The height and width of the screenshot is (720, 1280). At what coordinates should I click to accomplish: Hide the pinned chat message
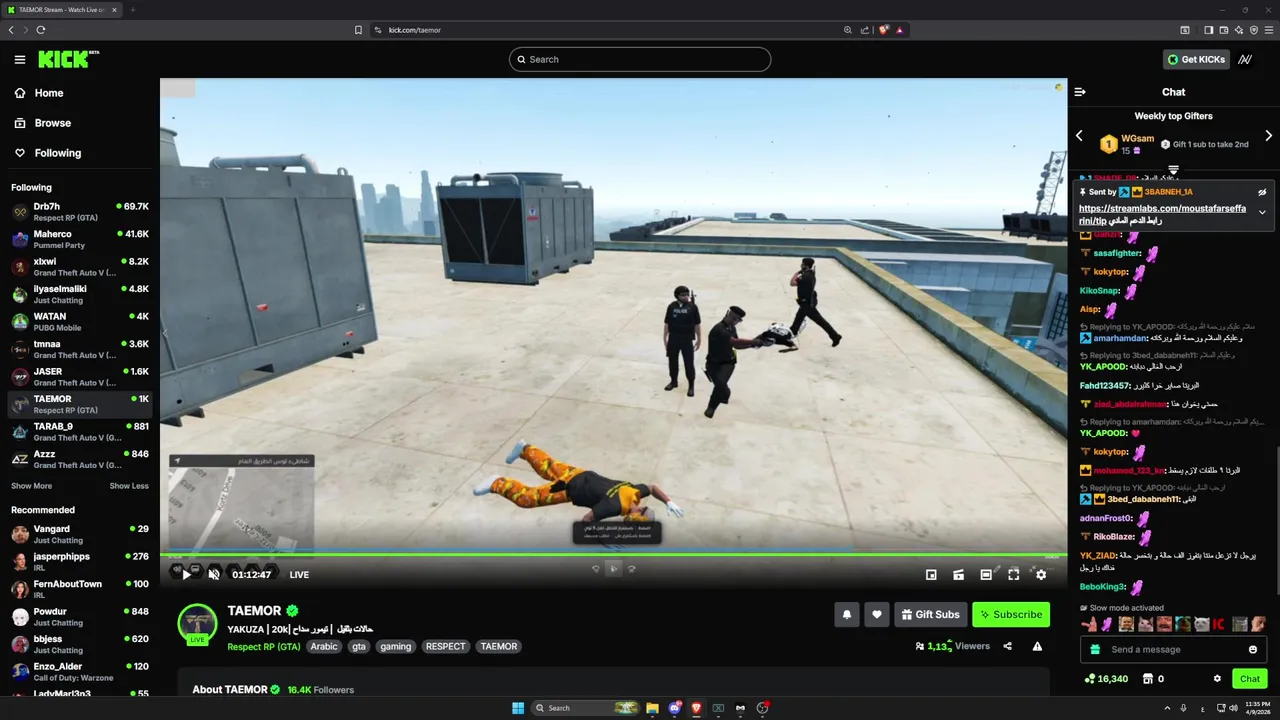point(1262,192)
